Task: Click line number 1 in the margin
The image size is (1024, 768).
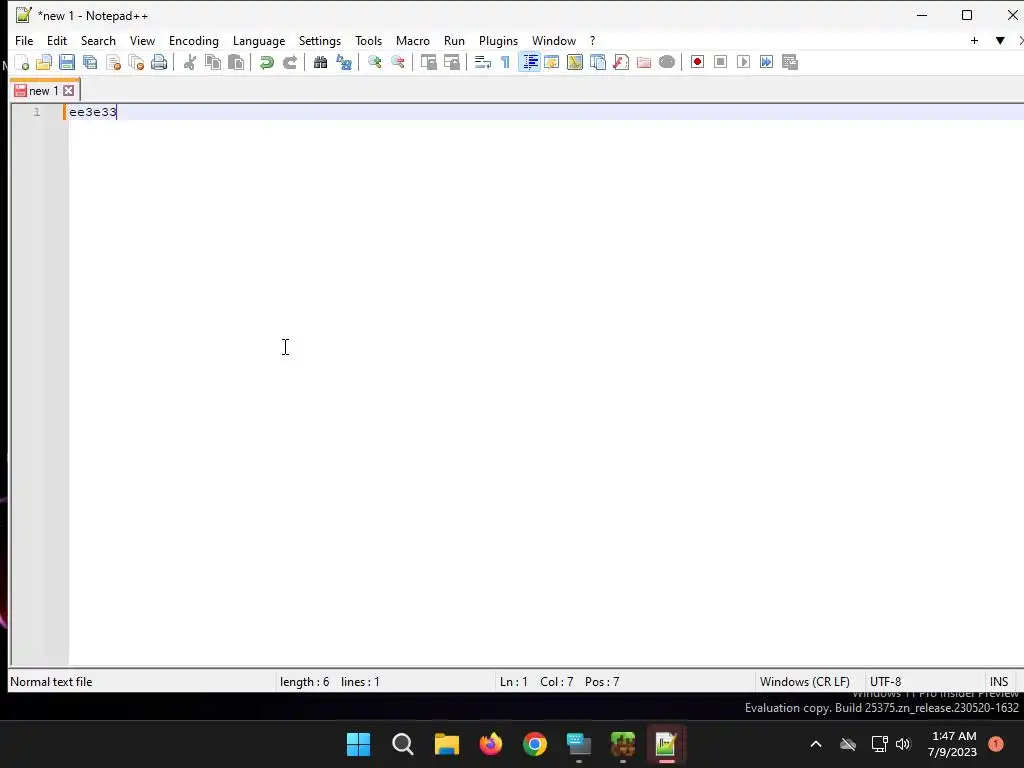Action: coord(37,112)
